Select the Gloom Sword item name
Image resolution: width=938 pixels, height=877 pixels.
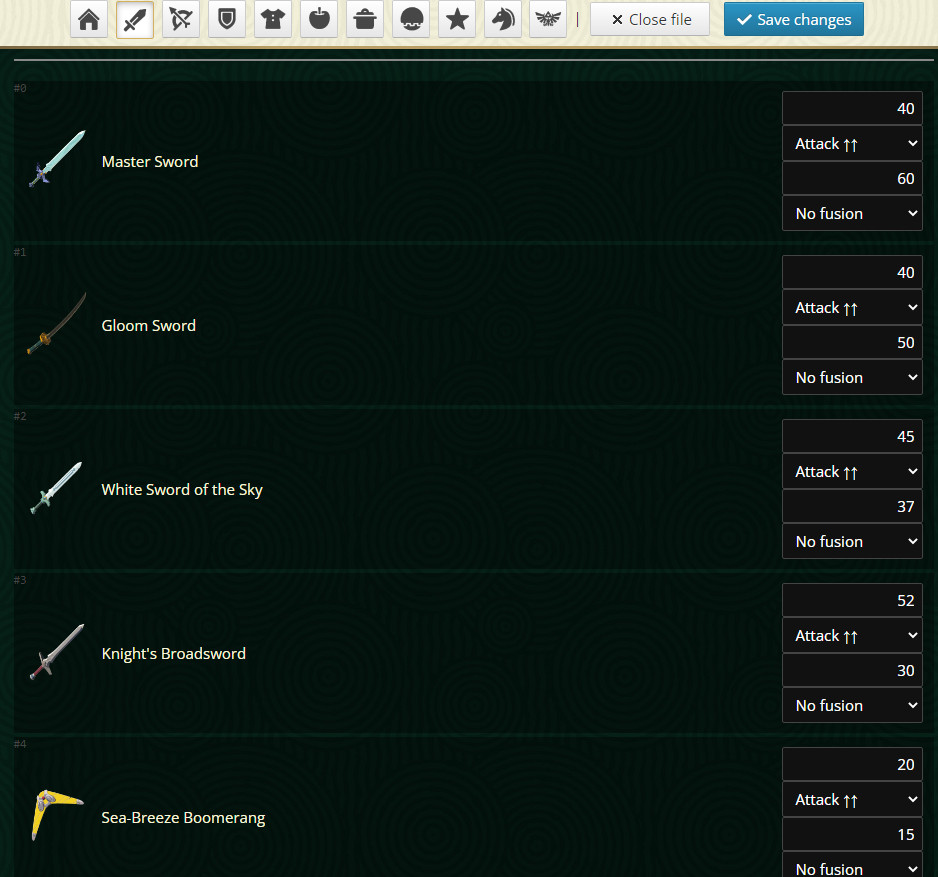(x=149, y=326)
